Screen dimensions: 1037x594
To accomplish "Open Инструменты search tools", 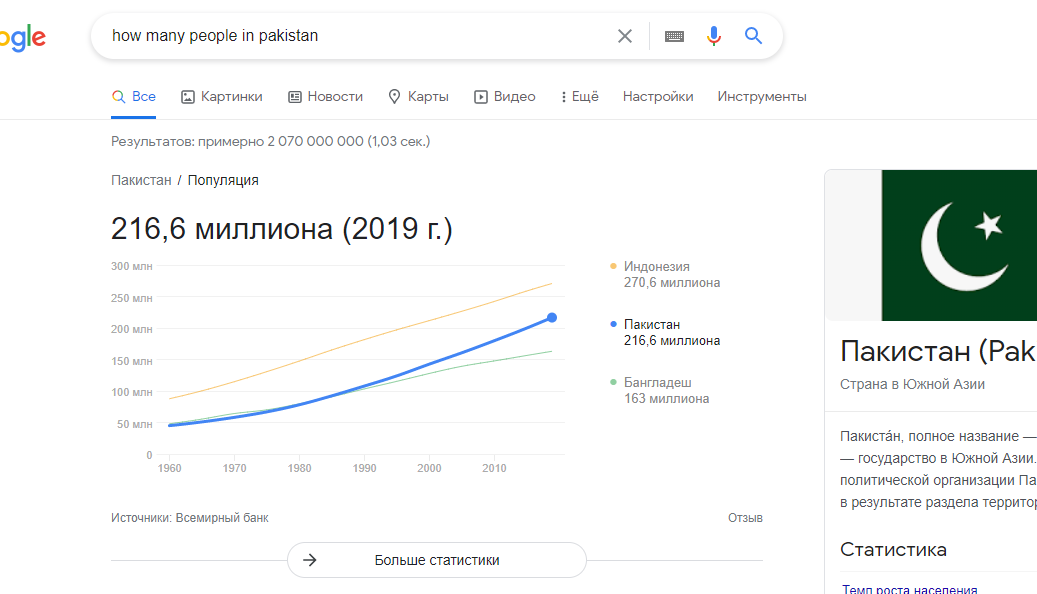I will click(x=762, y=97).
